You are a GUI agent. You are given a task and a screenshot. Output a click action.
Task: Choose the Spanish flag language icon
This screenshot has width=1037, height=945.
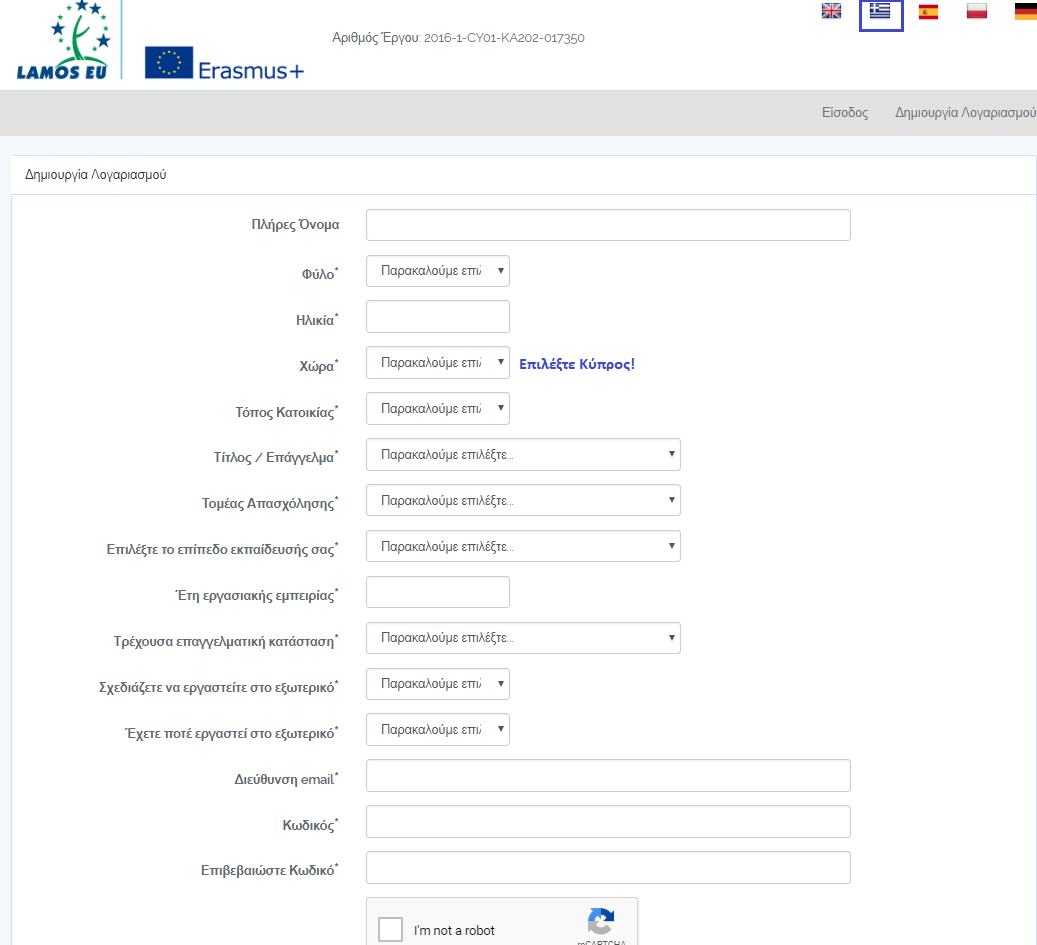coord(929,12)
